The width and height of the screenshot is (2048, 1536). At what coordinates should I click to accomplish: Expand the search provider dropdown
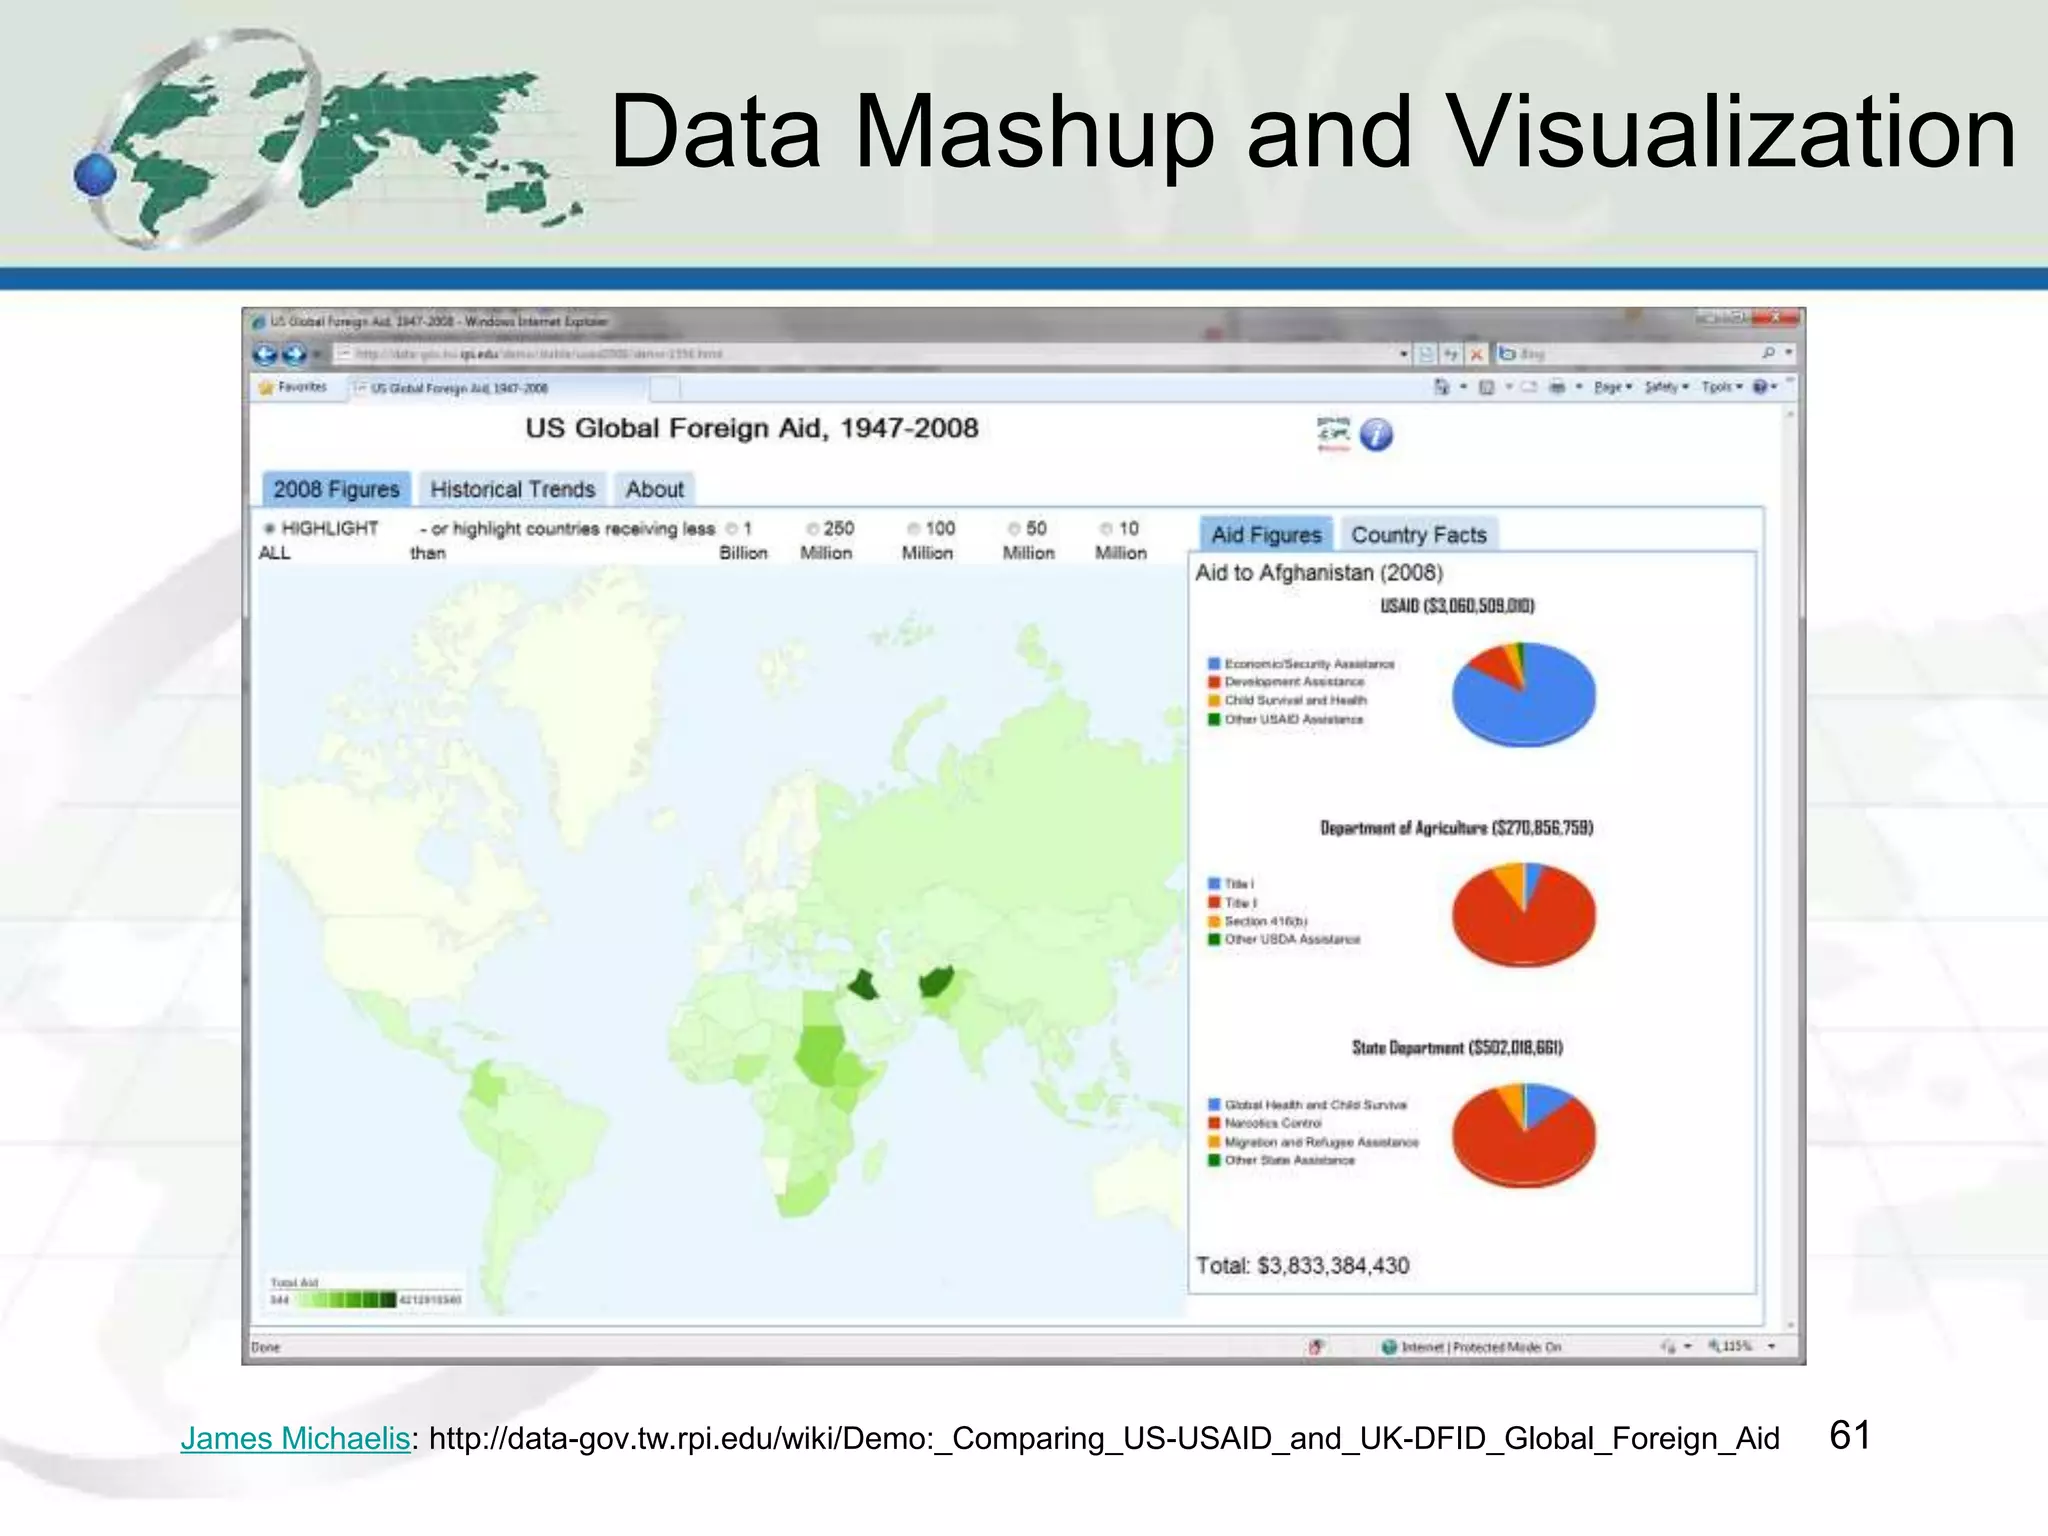click(1789, 353)
